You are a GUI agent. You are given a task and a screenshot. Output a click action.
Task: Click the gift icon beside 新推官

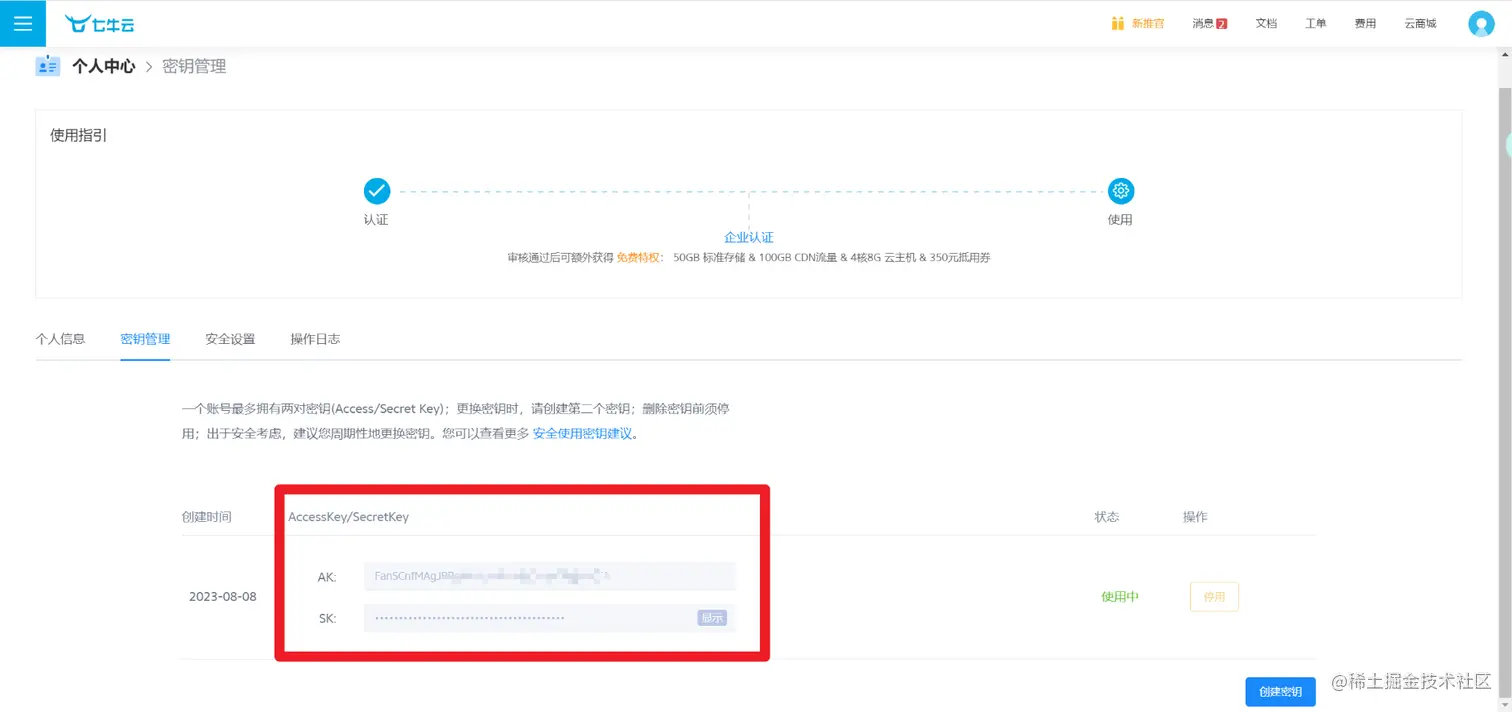1117,23
